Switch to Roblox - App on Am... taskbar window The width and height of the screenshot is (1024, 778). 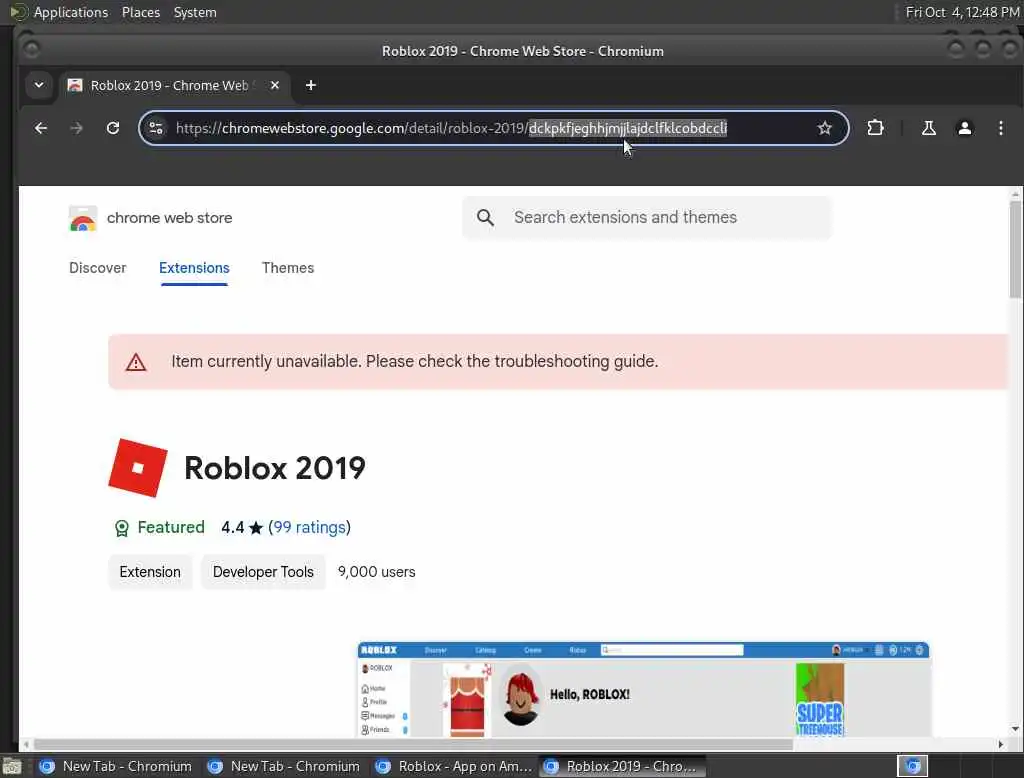pos(455,766)
